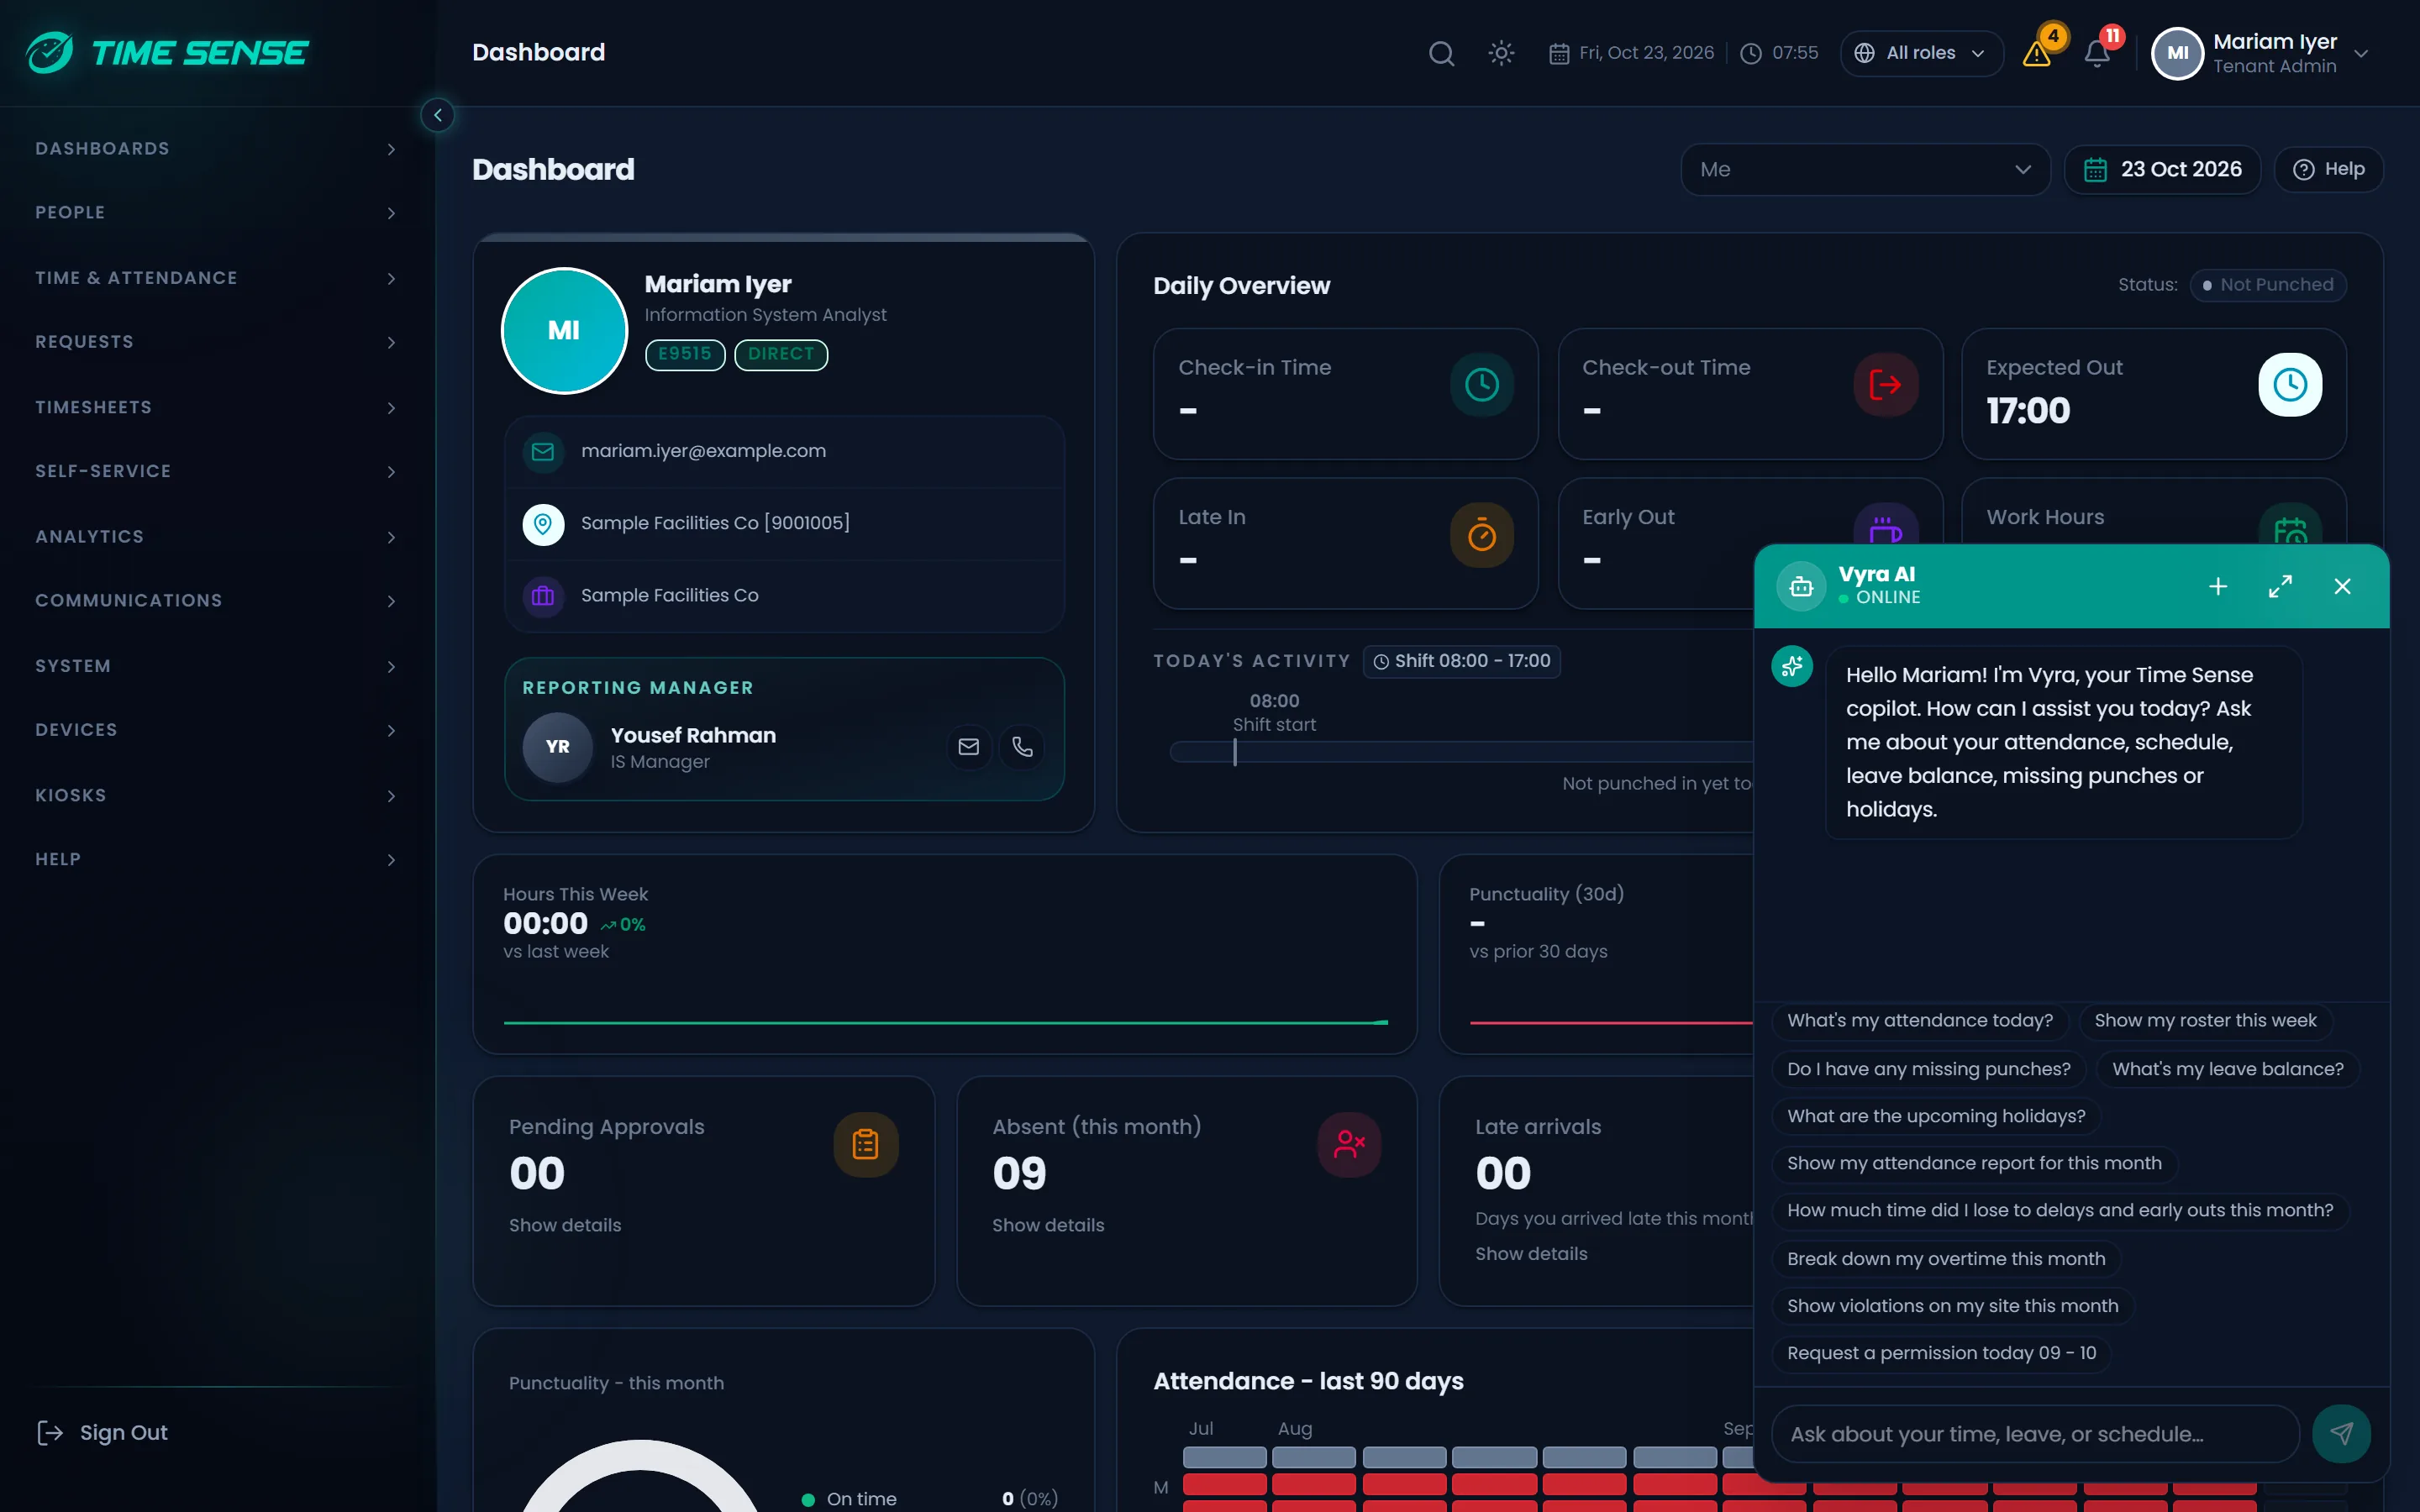Screen dimensions: 2420x1512
Task: Toggle light theme with sun icon
Action: pyautogui.click(x=1501, y=53)
